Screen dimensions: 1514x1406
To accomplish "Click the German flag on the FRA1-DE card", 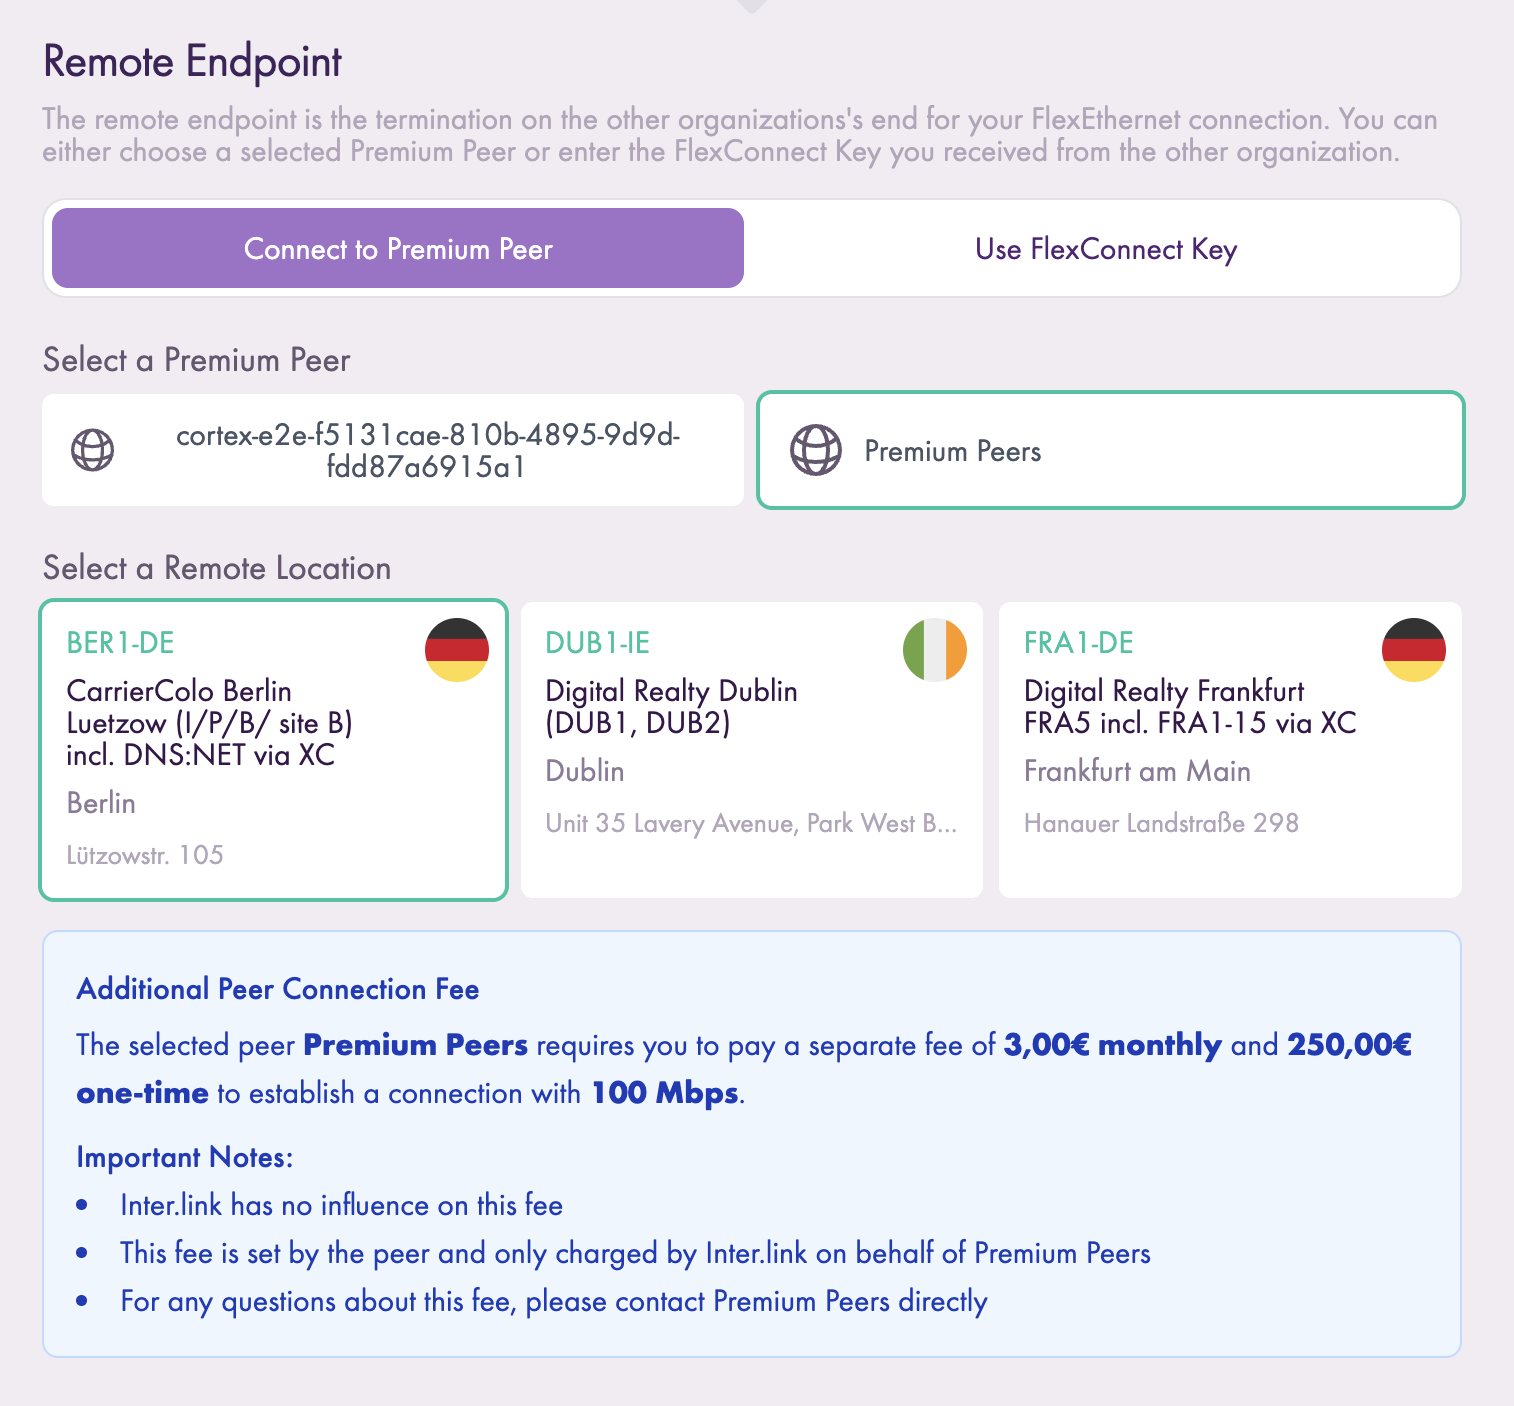I will tap(1414, 649).
